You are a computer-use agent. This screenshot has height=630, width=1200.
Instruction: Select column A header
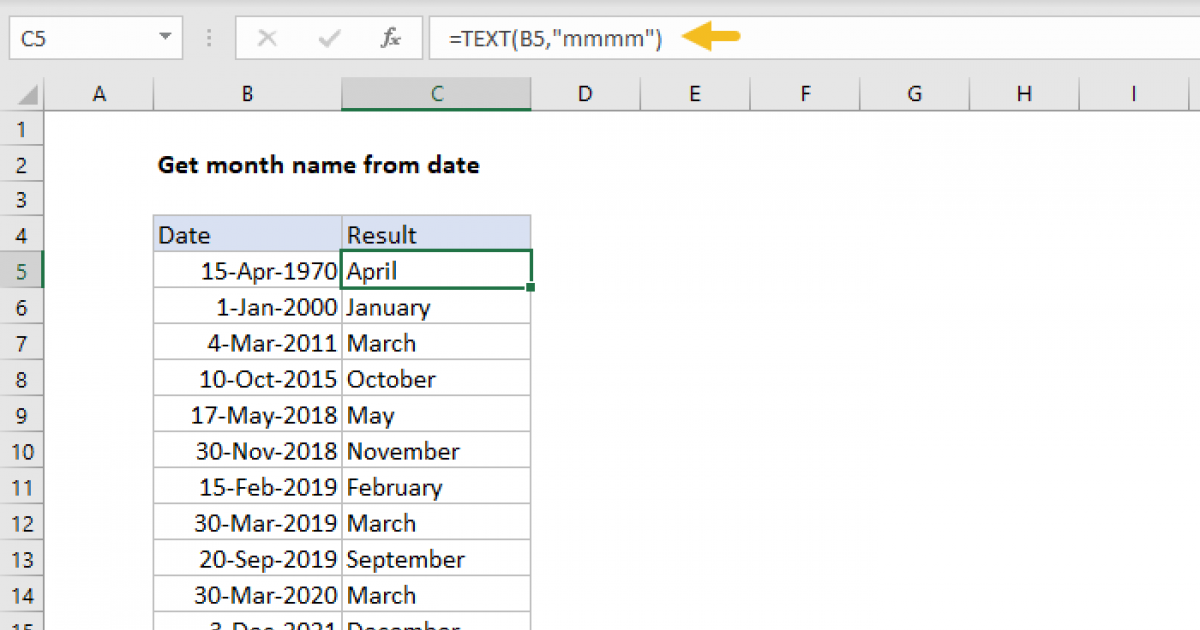point(99,94)
